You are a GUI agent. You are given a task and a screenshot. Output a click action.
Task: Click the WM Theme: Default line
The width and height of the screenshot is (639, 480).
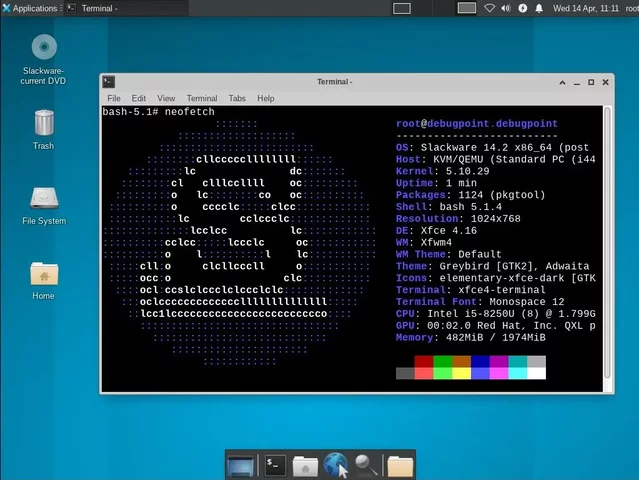(x=449, y=254)
